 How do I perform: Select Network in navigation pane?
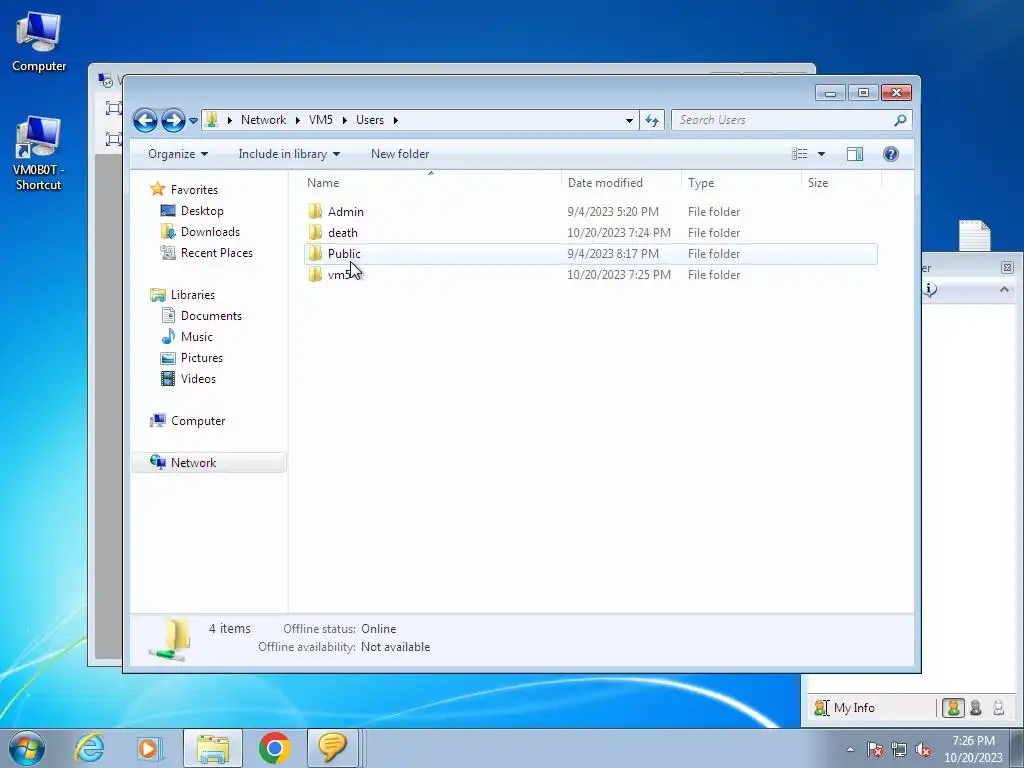point(193,463)
